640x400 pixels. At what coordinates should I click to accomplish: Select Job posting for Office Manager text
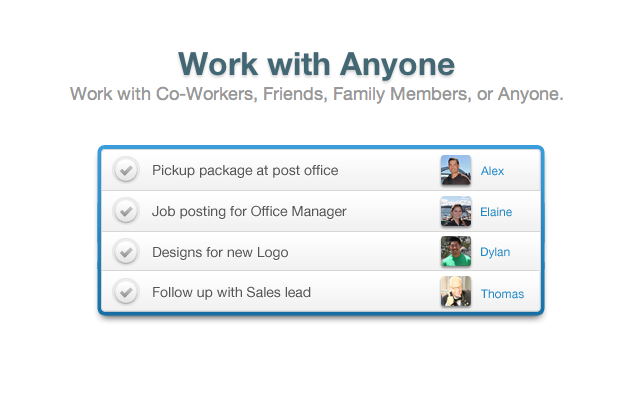click(x=249, y=211)
